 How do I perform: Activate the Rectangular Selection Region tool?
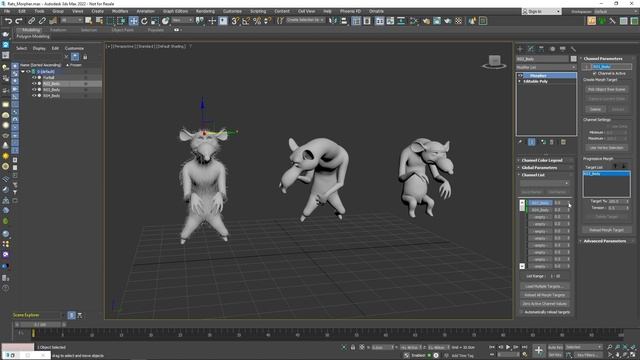[x=111, y=21]
